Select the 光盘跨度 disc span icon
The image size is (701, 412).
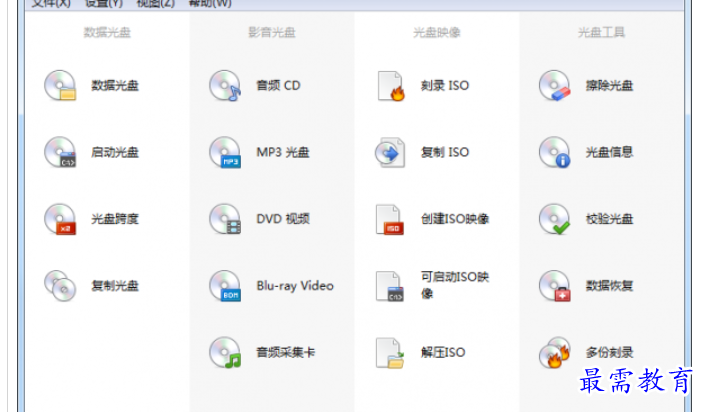(x=60, y=219)
